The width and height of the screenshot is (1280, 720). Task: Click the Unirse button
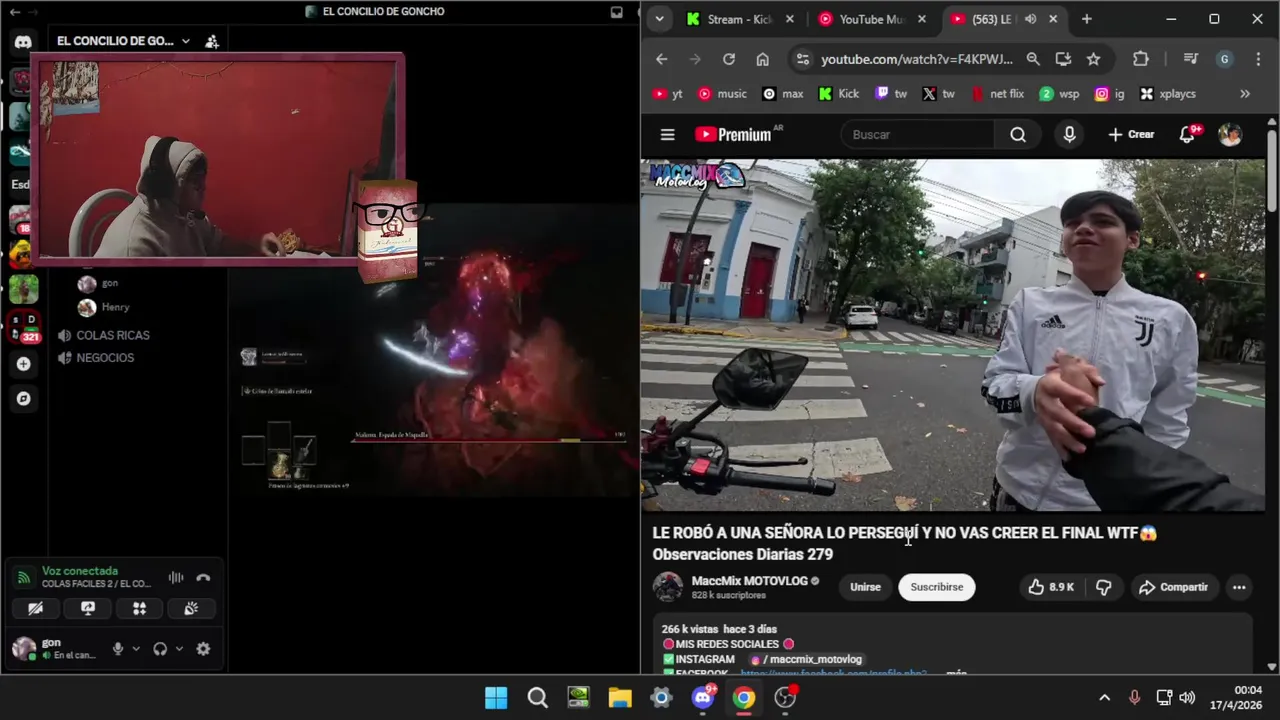(x=865, y=587)
